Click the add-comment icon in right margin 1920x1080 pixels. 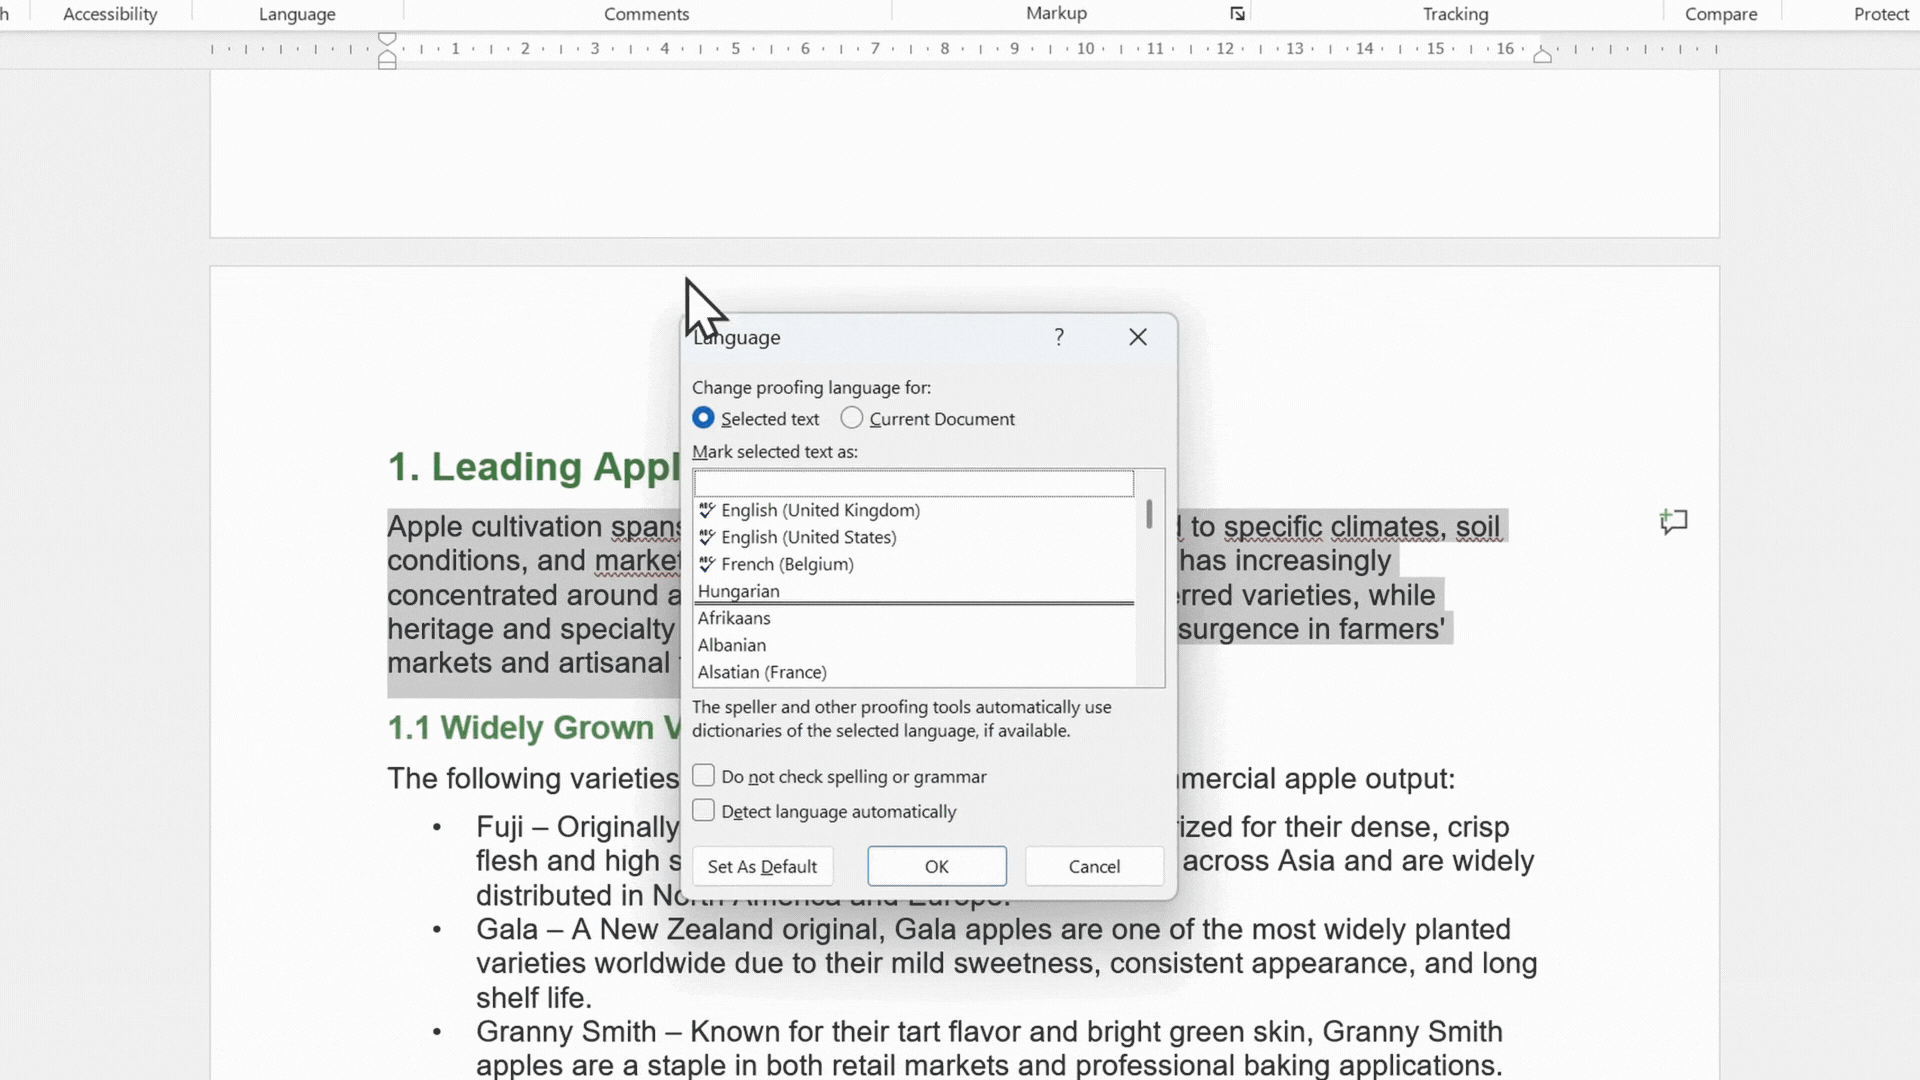(1673, 522)
